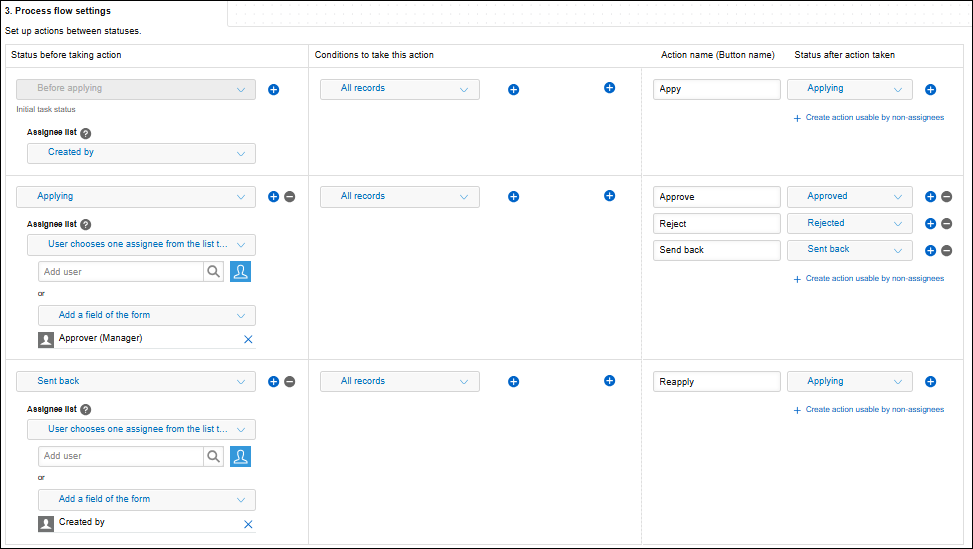Expand Created by assignee dropdown under Before applying
The image size is (973, 549).
click(x=141, y=153)
